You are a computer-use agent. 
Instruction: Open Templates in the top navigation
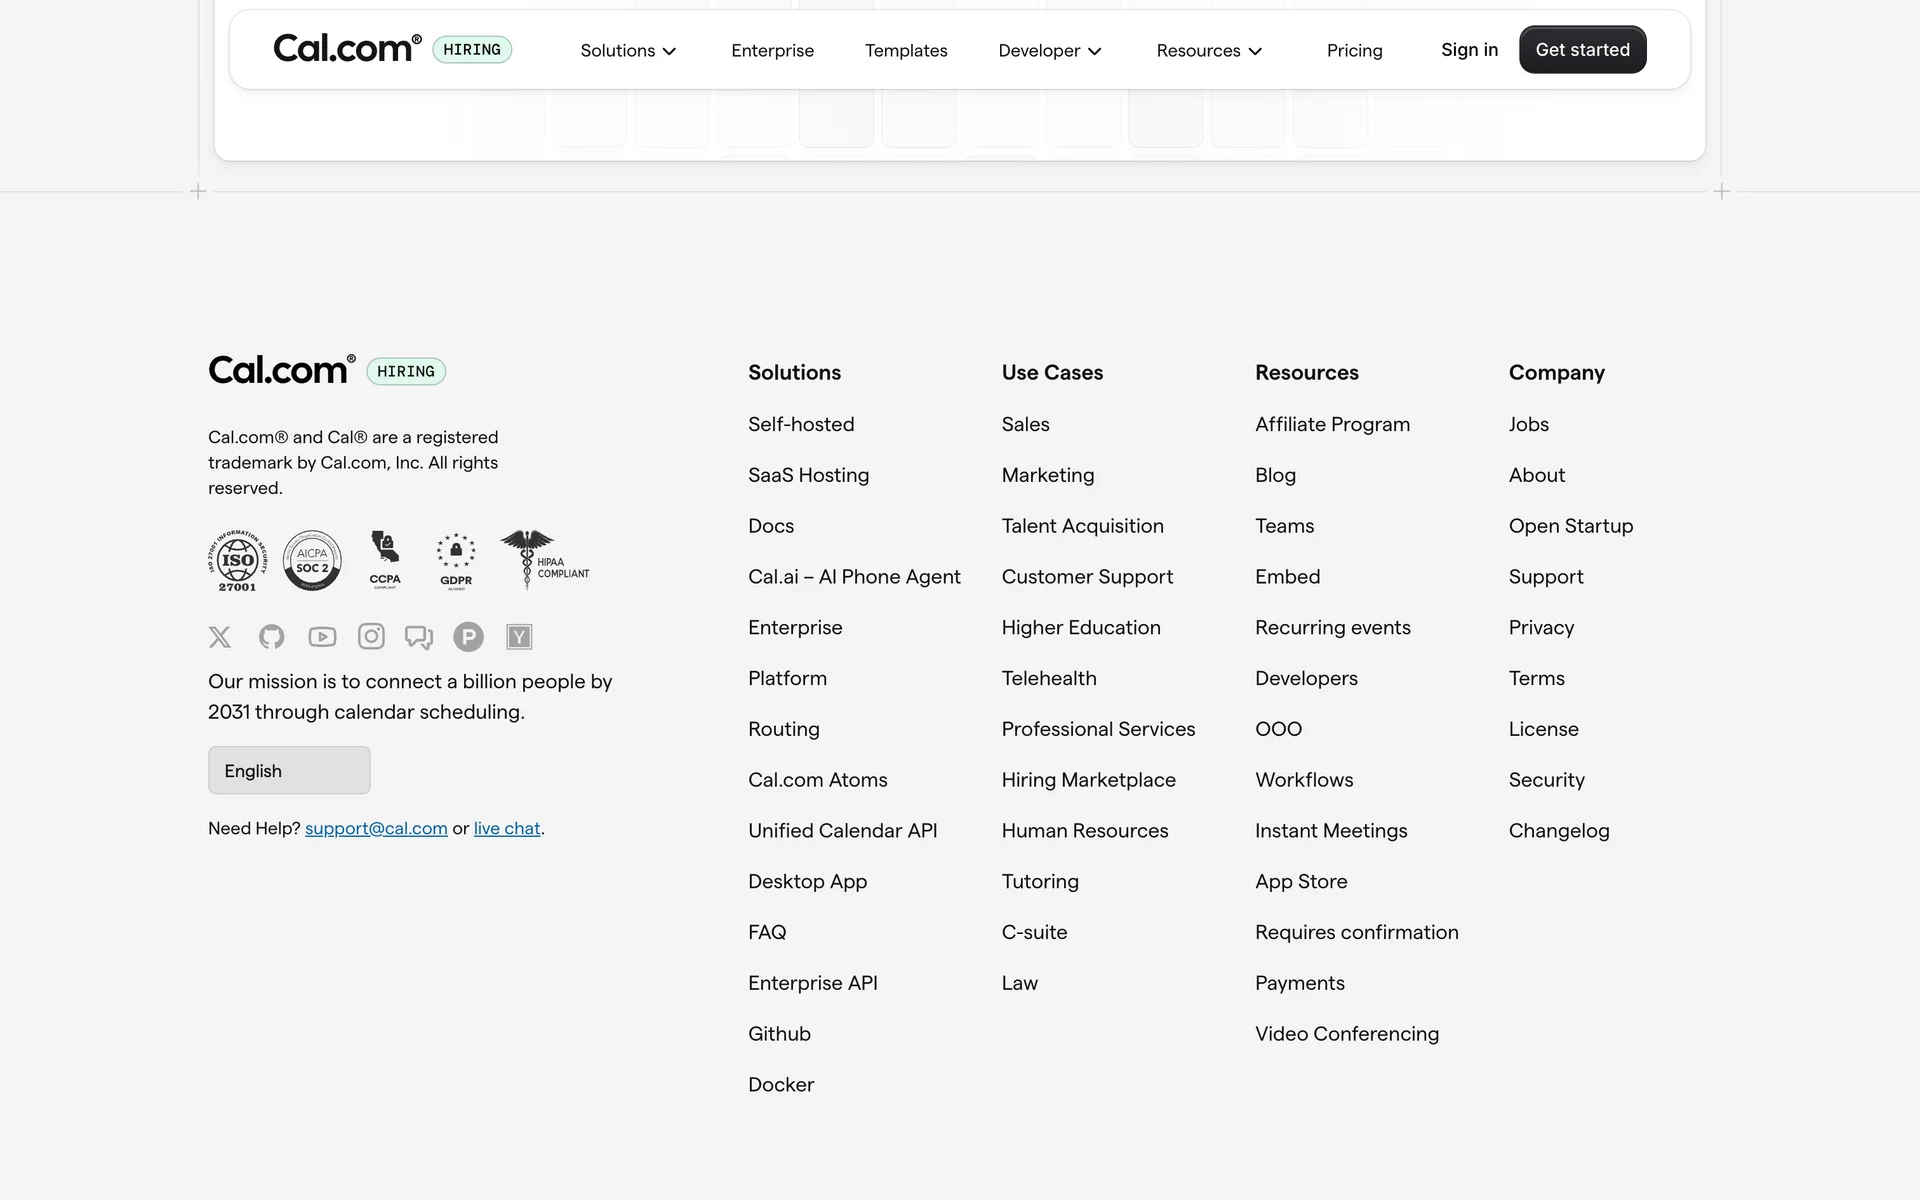(906, 51)
